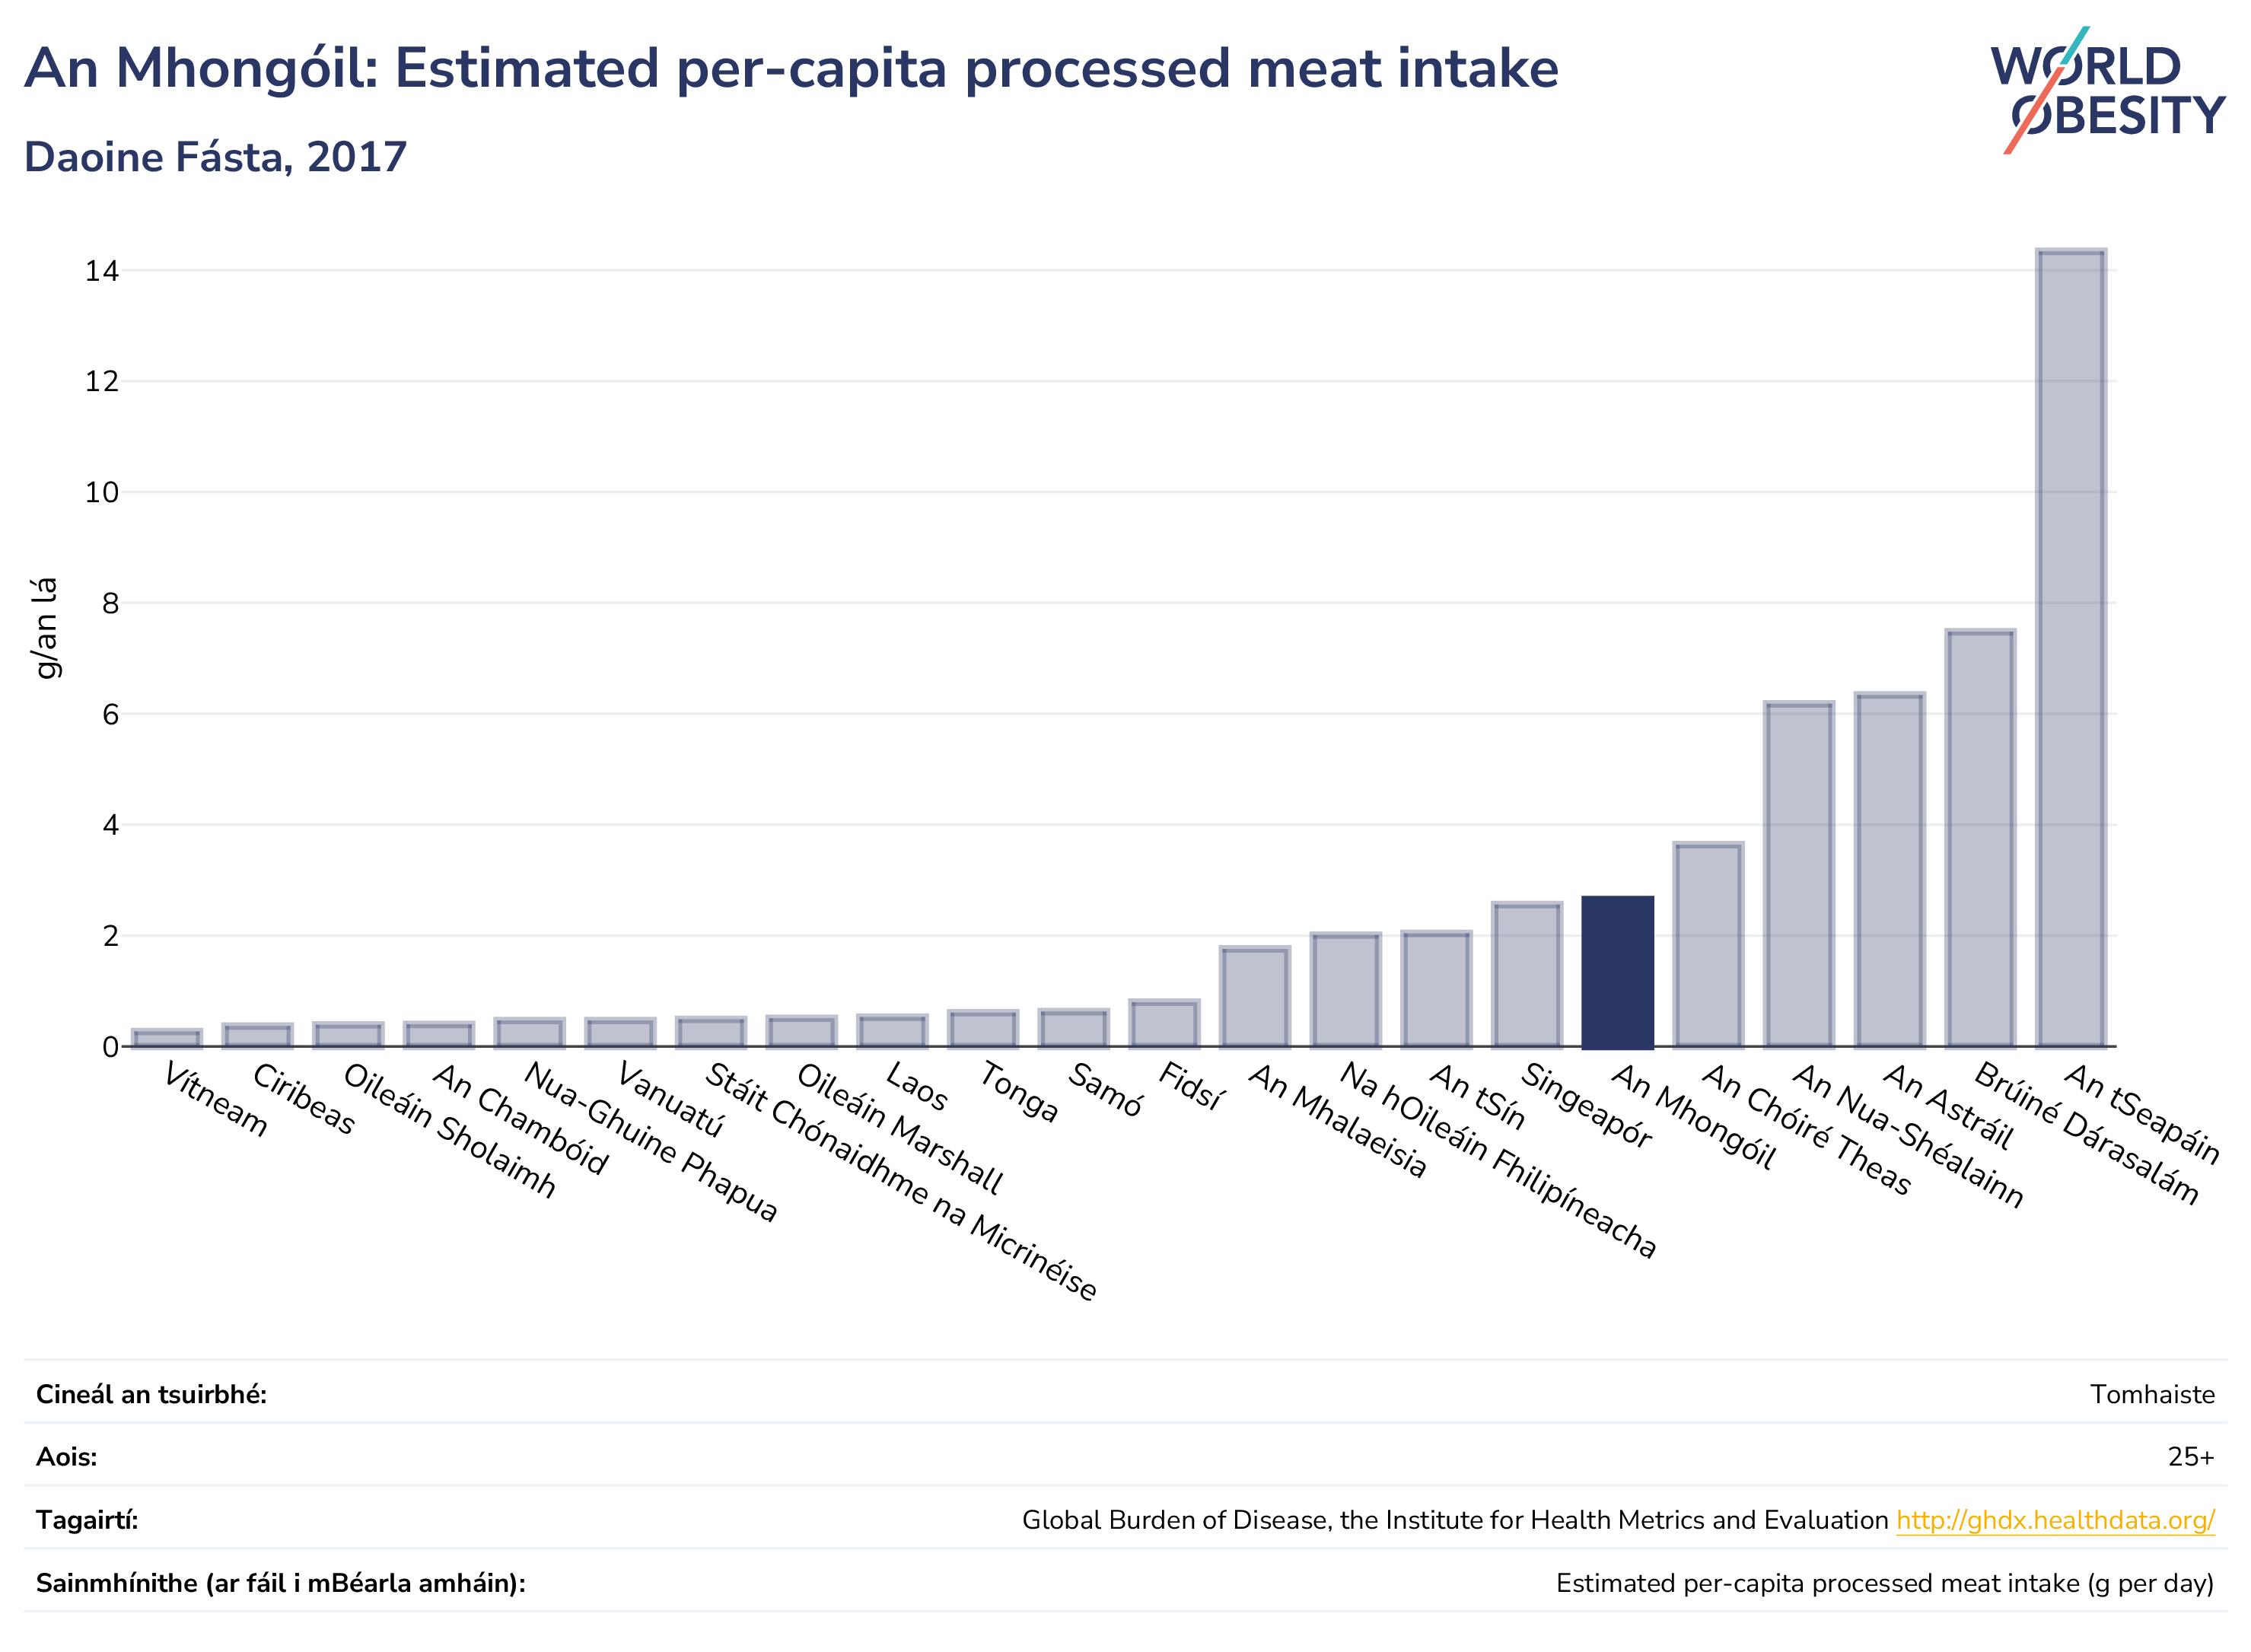Click the chart title An Mhongóil
The width and height of the screenshot is (2251, 1652).
coord(791,69)
